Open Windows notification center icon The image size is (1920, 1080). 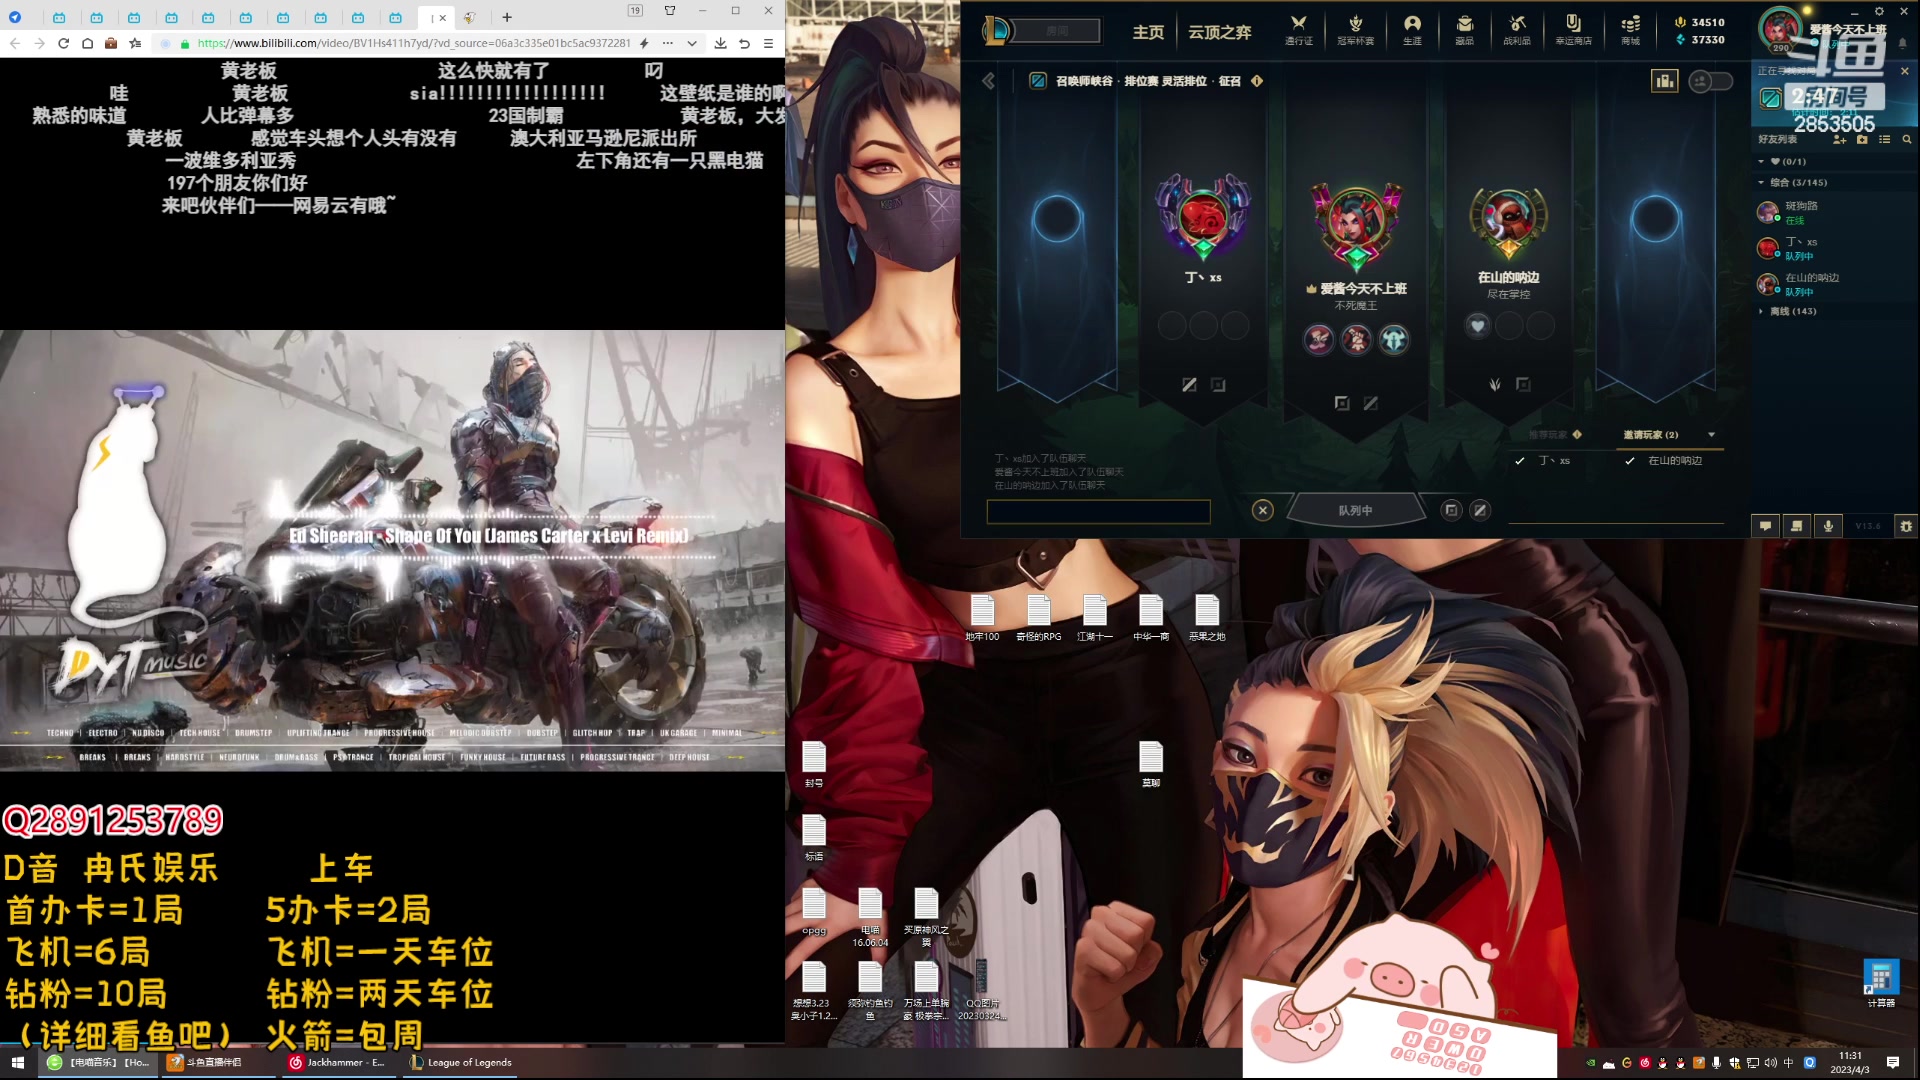click(1893, 1062)
